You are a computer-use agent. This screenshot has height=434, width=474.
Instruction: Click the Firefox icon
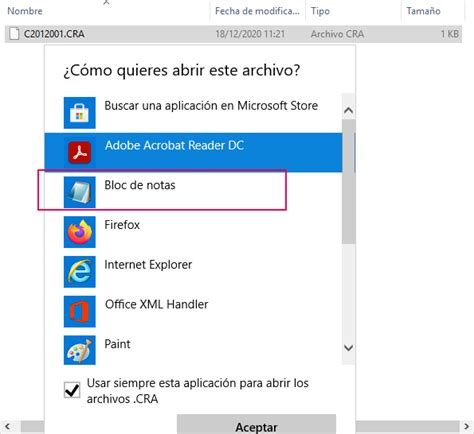79,232
